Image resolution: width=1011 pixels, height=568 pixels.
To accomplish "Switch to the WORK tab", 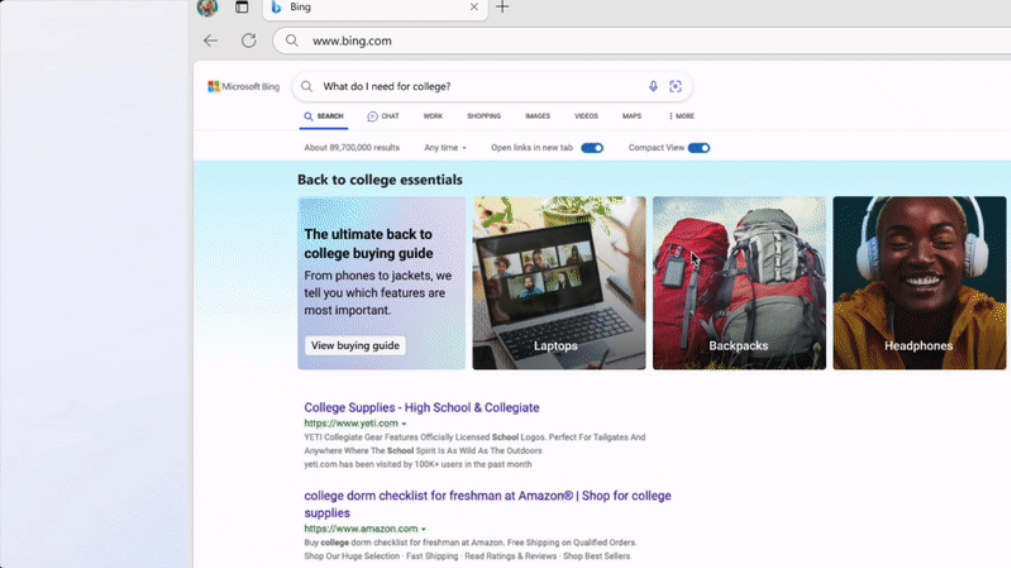I will [433, 116].
